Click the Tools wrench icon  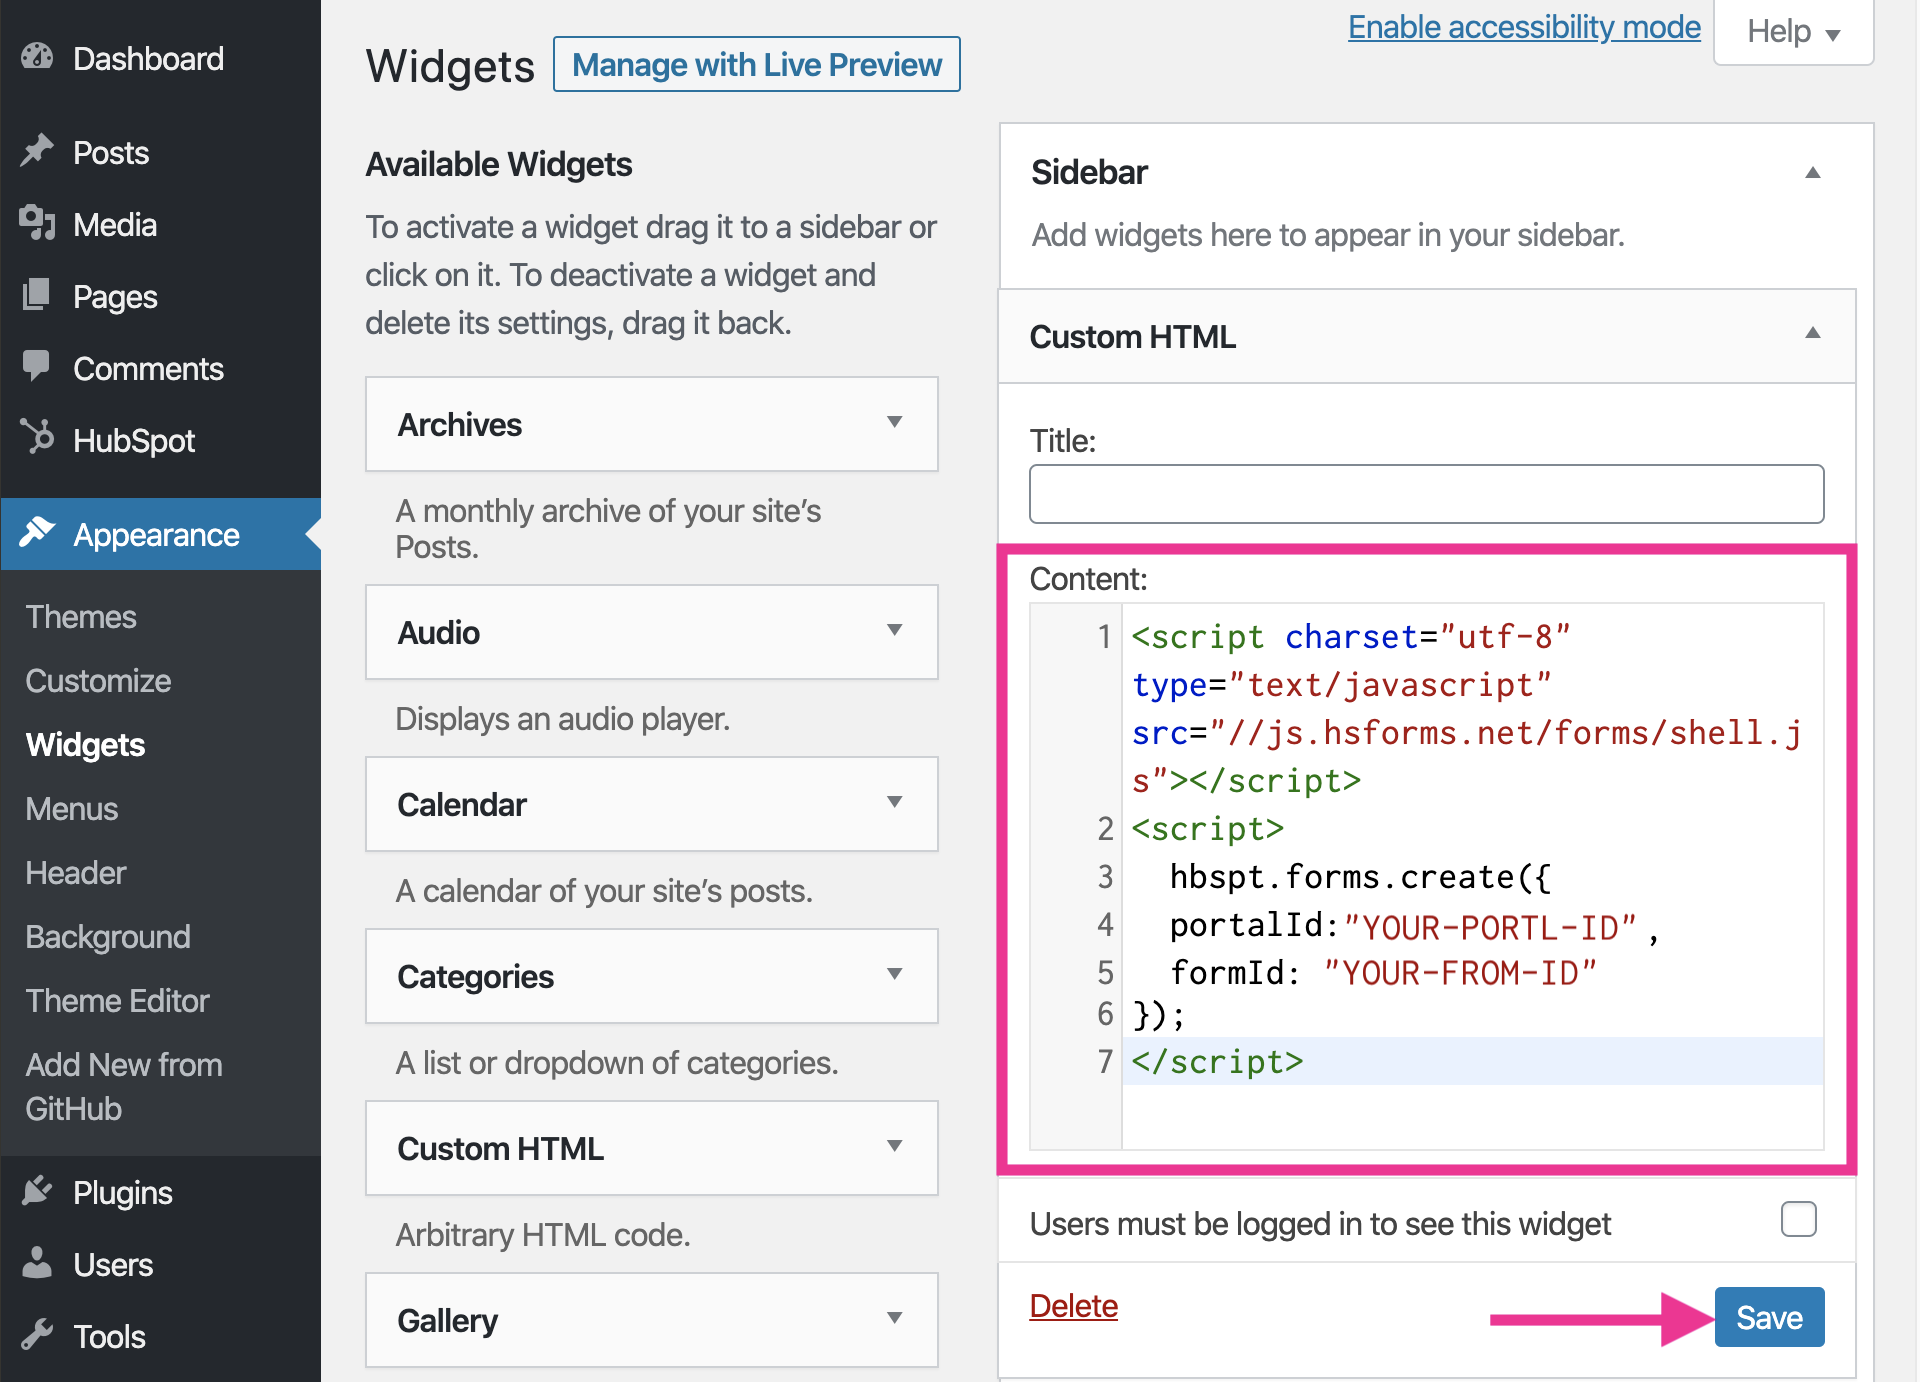click(x=37, y=1334)
